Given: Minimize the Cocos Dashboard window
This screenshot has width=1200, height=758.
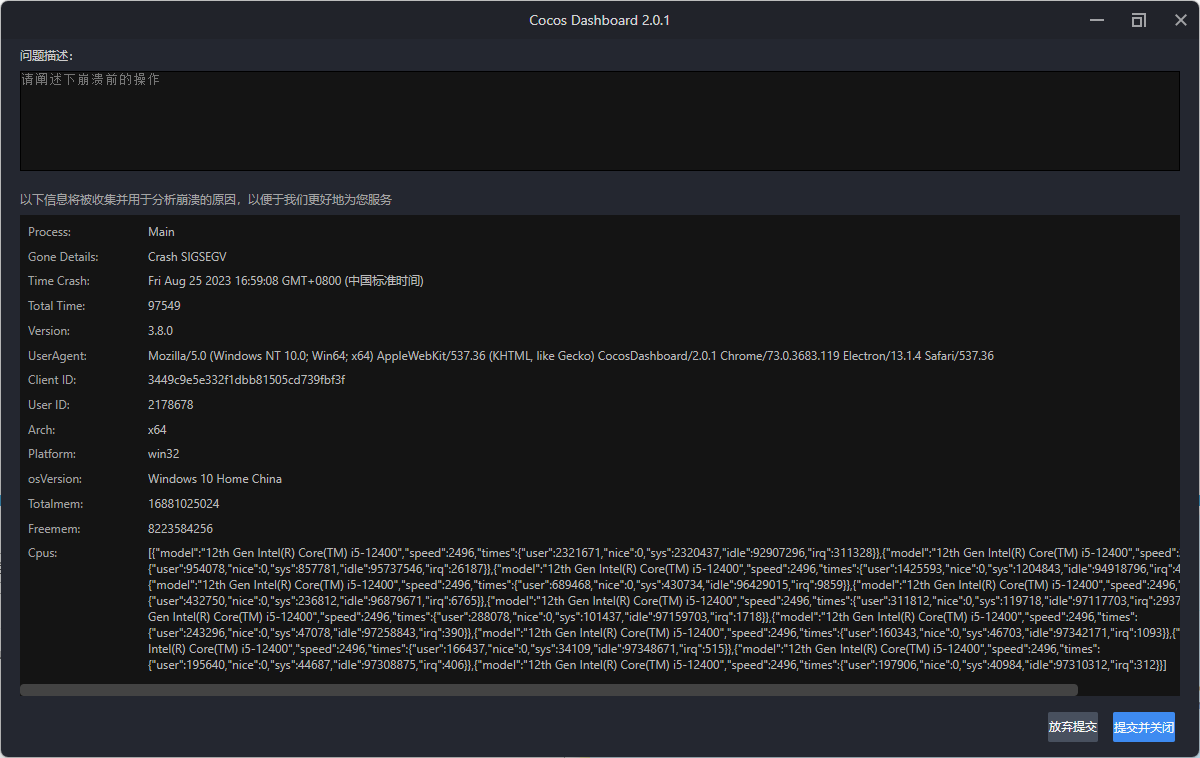Looking at the screenshot, I should [1098, 20].
